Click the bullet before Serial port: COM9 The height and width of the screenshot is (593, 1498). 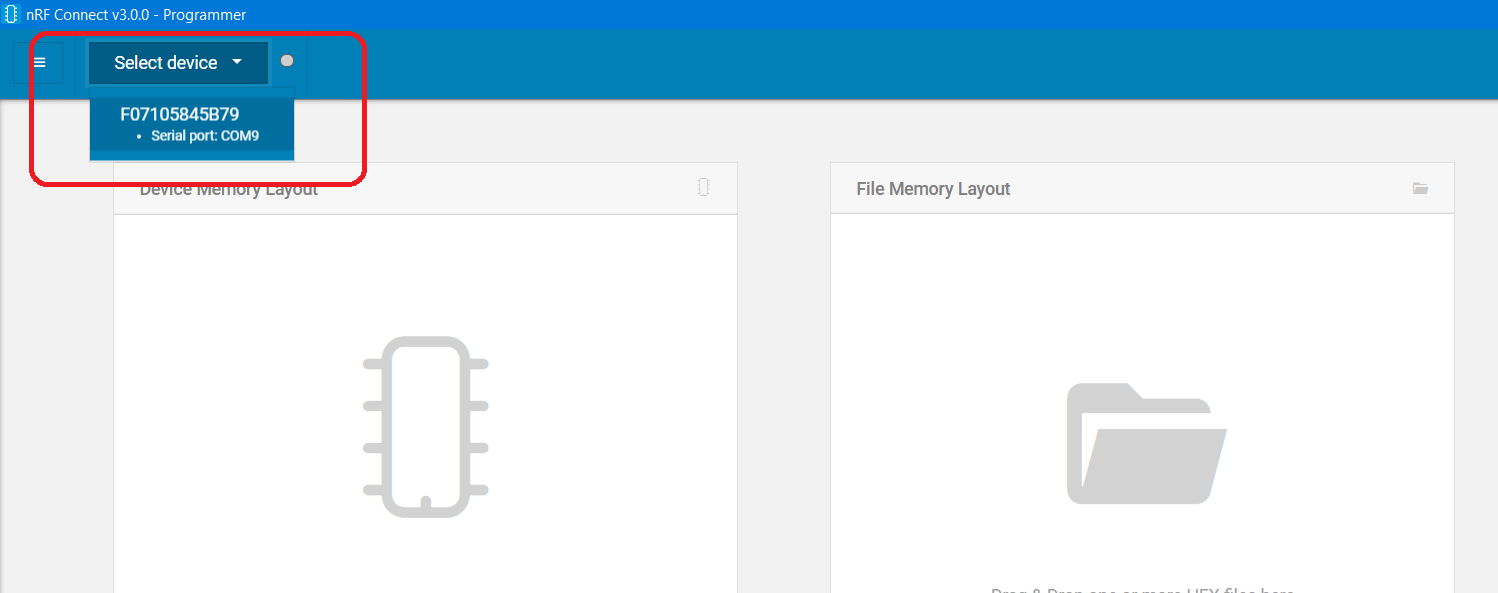pyautogui.click(x=139, y=136)
